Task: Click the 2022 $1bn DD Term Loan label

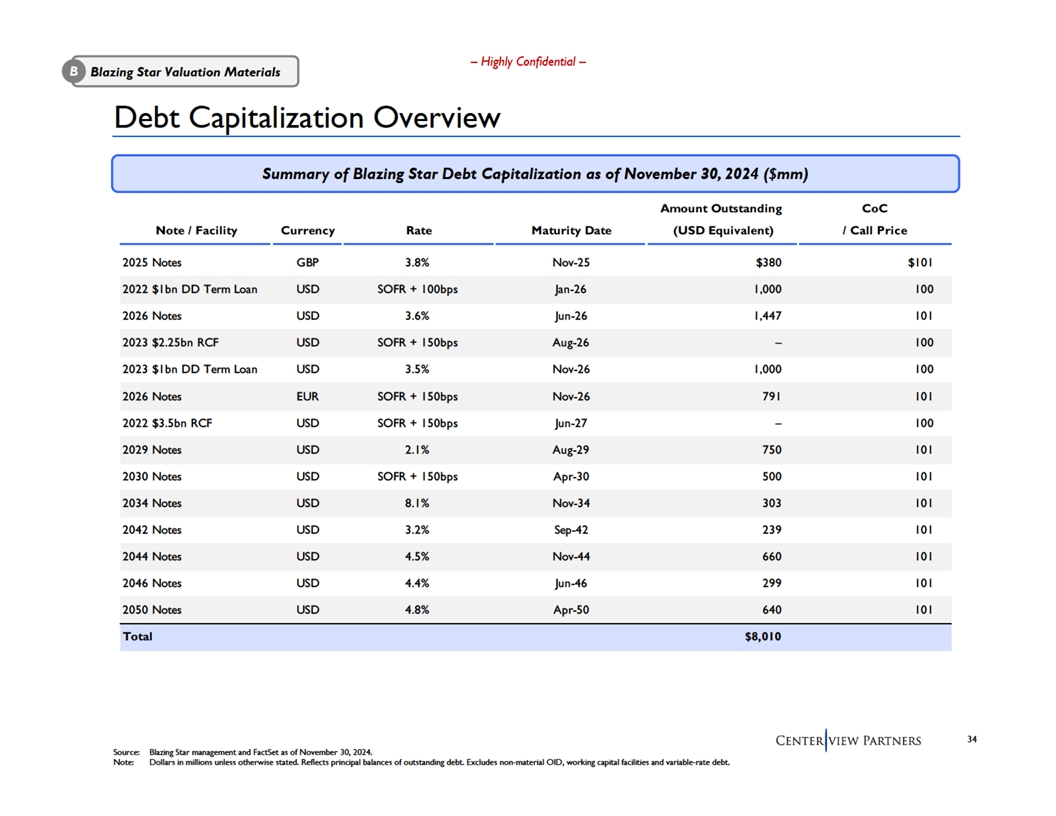Action: pos(190,290)
